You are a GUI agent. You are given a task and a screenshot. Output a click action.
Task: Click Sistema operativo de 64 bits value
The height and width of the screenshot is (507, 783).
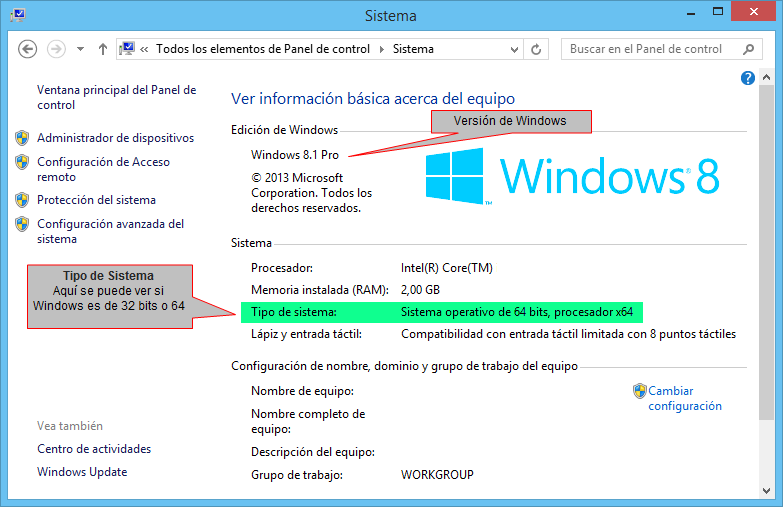coord(517,312)
